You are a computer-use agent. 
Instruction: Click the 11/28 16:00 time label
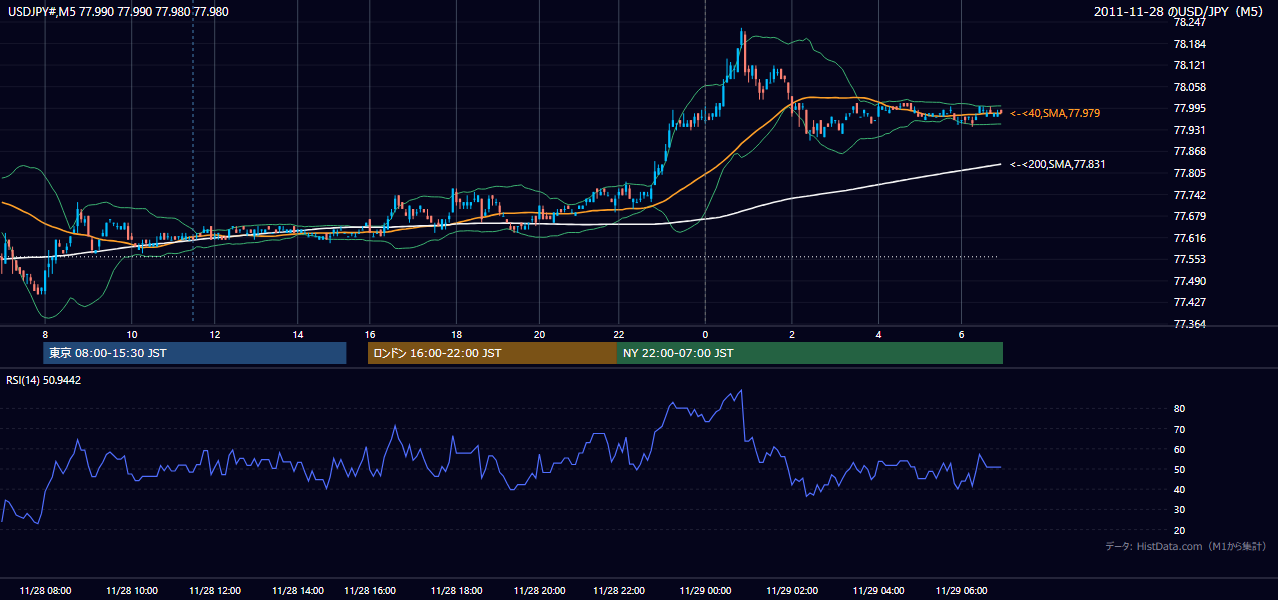[x=370, y=591]
